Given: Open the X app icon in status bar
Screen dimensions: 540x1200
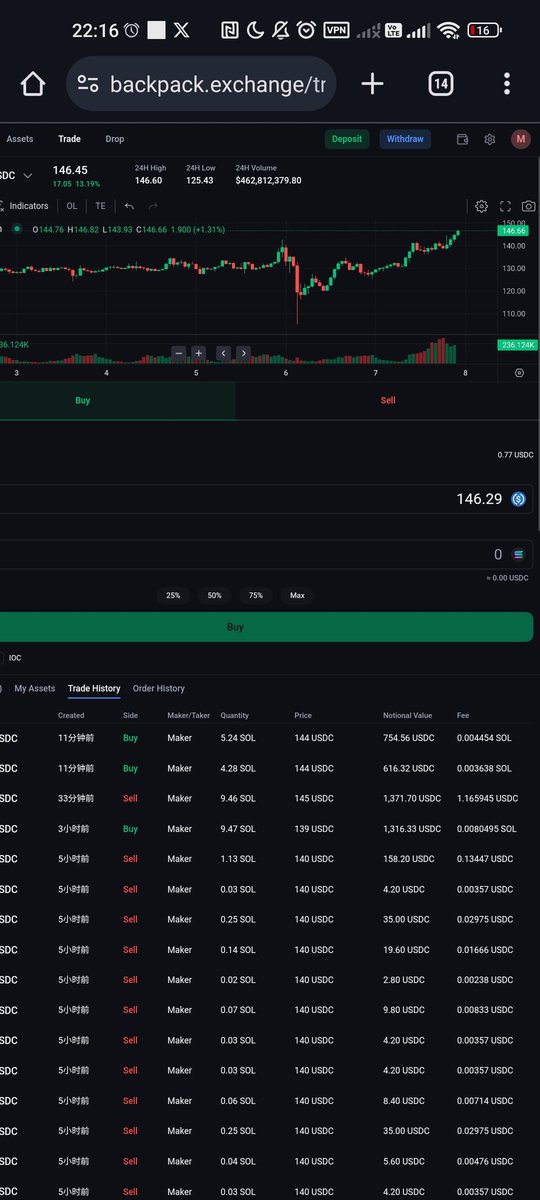Looking at the screenshot, I should (181, 30).
